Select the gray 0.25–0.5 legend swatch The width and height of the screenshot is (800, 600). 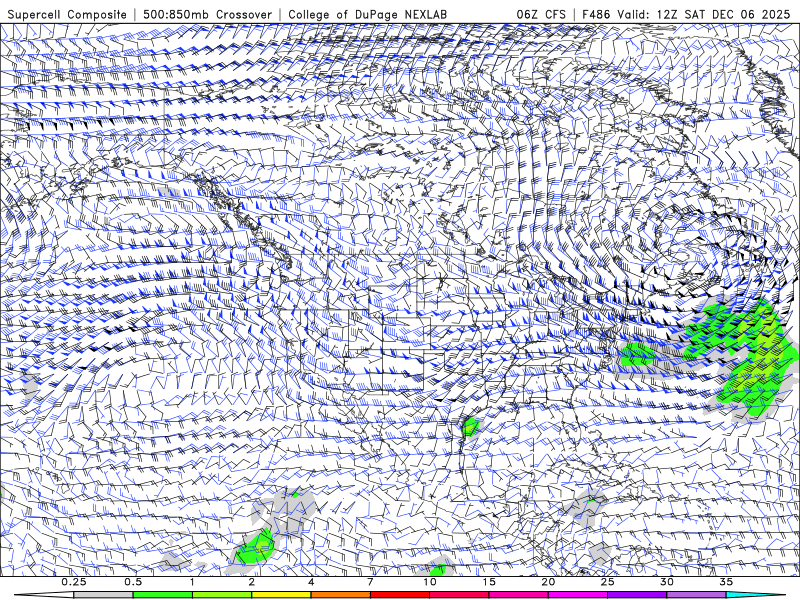[103, 595]
